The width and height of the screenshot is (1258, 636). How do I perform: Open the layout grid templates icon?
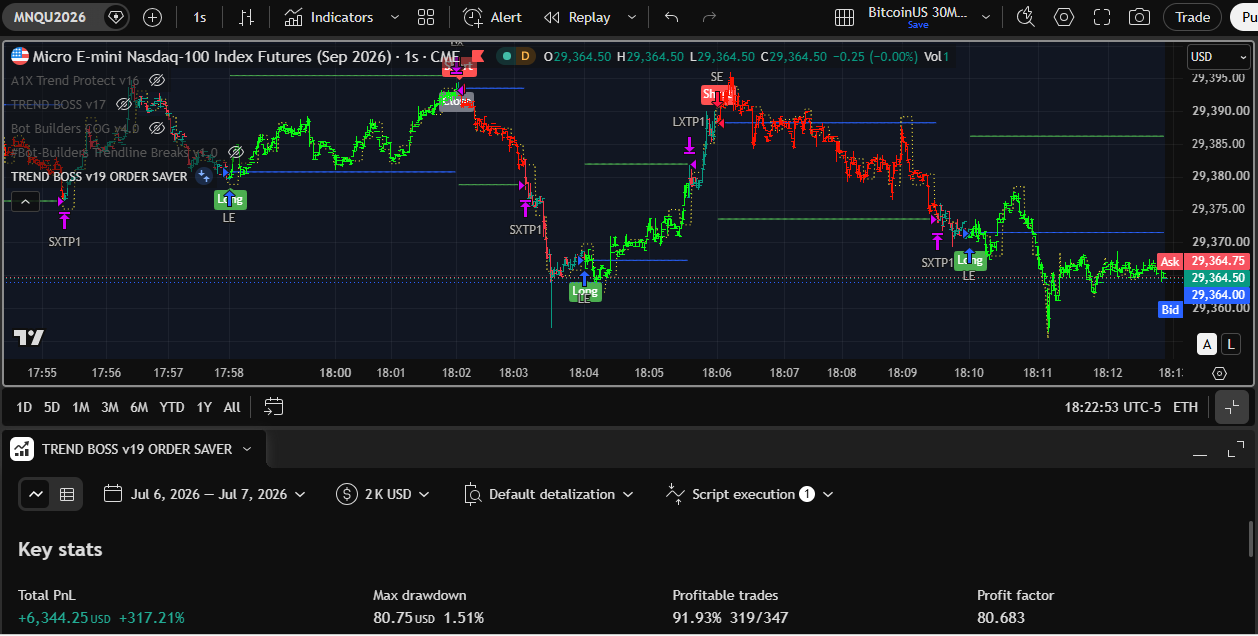426,17
